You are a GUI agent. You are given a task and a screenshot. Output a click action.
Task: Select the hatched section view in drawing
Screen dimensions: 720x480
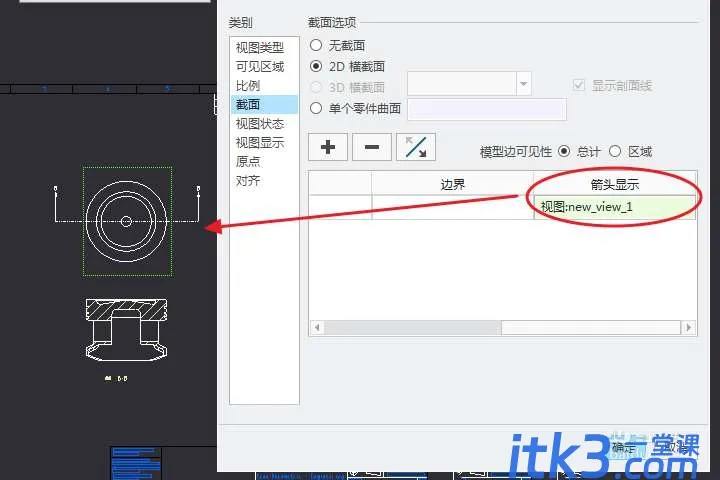126,329
